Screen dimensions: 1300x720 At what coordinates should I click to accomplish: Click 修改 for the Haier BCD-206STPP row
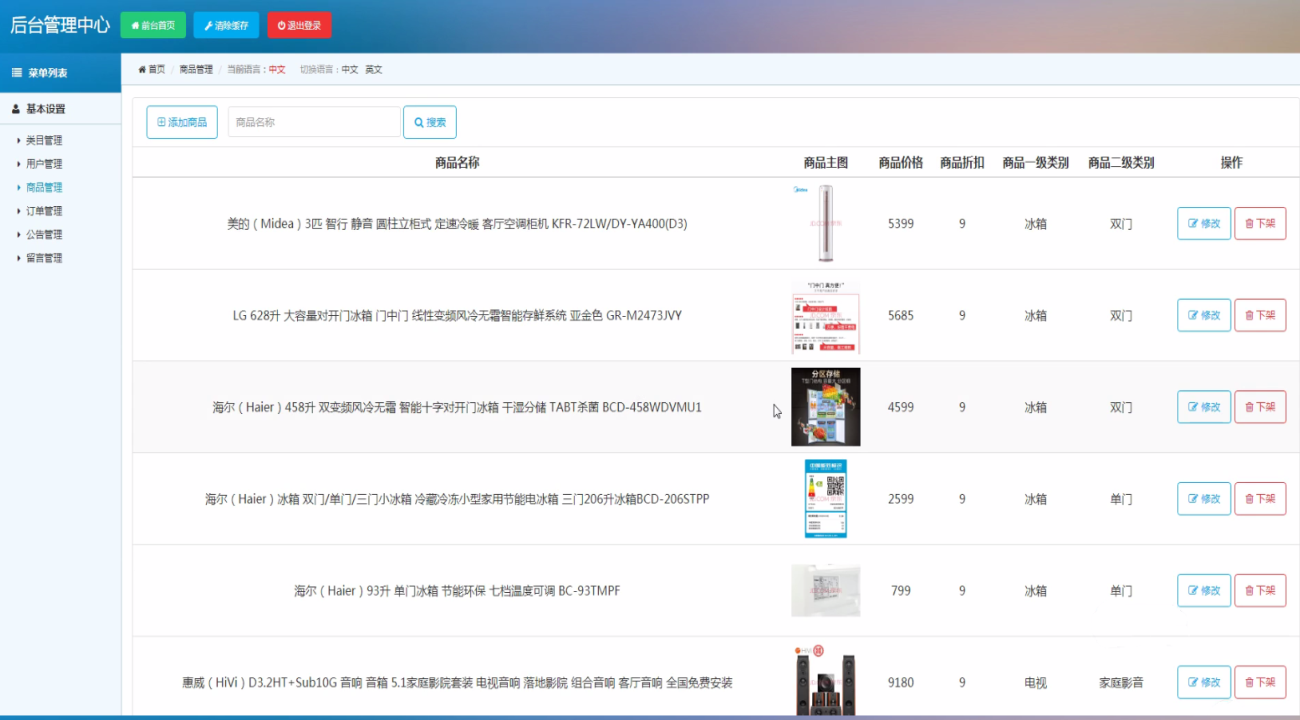tap(1204, 499)
